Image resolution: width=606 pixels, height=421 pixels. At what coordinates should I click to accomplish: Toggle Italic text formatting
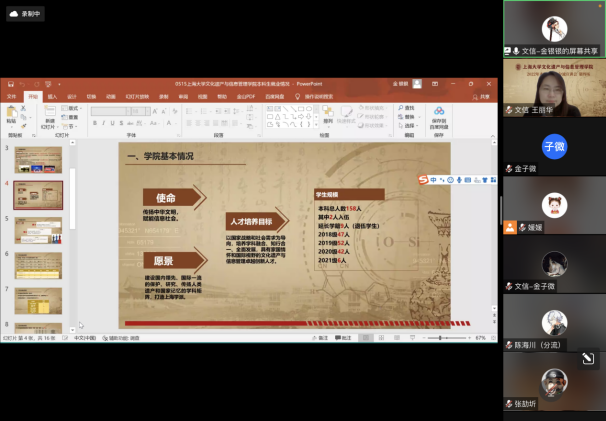coord(103,123)
